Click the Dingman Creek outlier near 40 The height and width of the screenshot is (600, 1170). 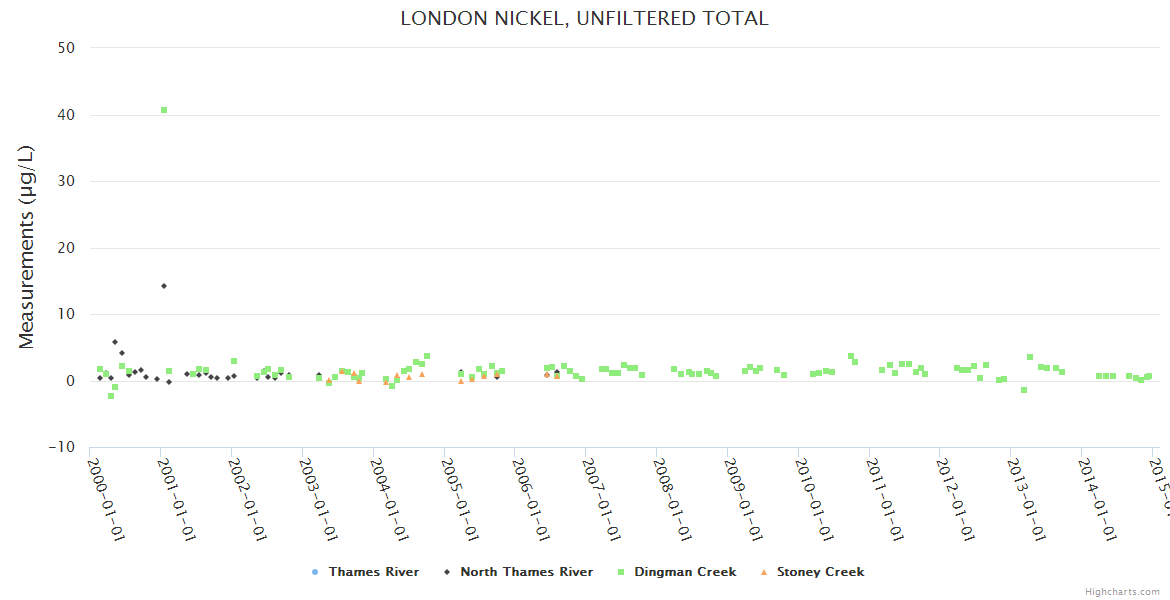coord(164,110)
